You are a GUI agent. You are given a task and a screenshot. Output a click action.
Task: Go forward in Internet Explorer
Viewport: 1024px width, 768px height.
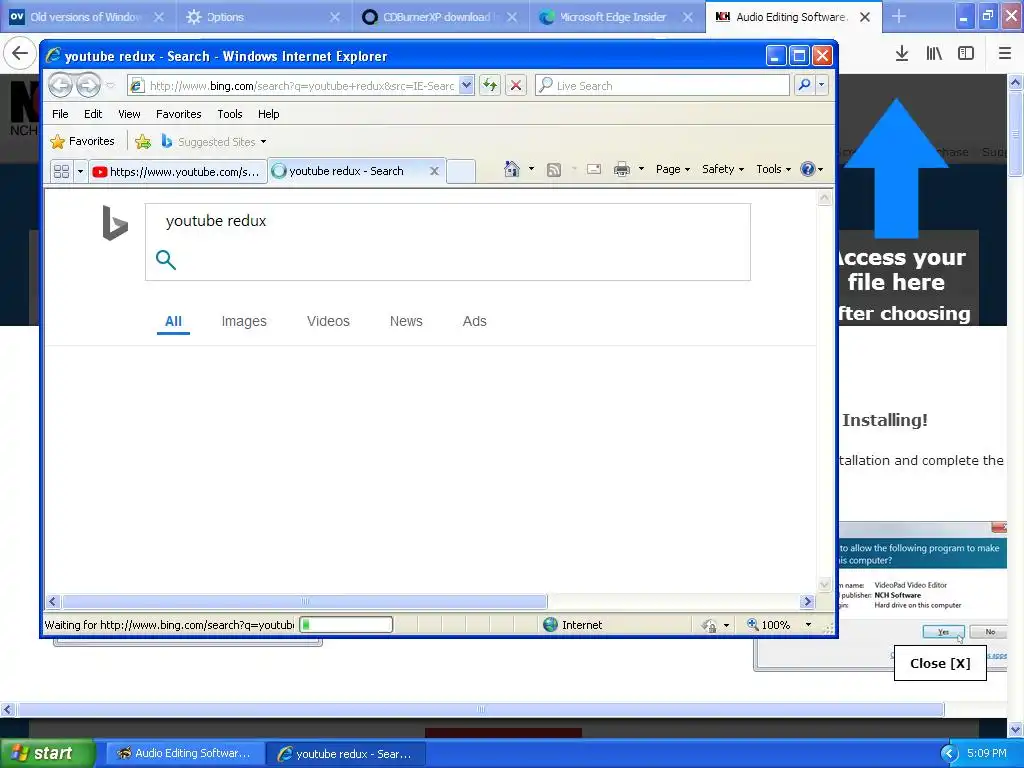click(x=88, y=85)
